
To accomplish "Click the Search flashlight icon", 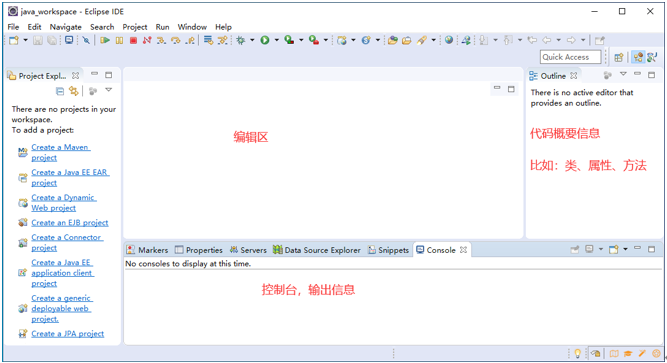I will coord(422,40).
